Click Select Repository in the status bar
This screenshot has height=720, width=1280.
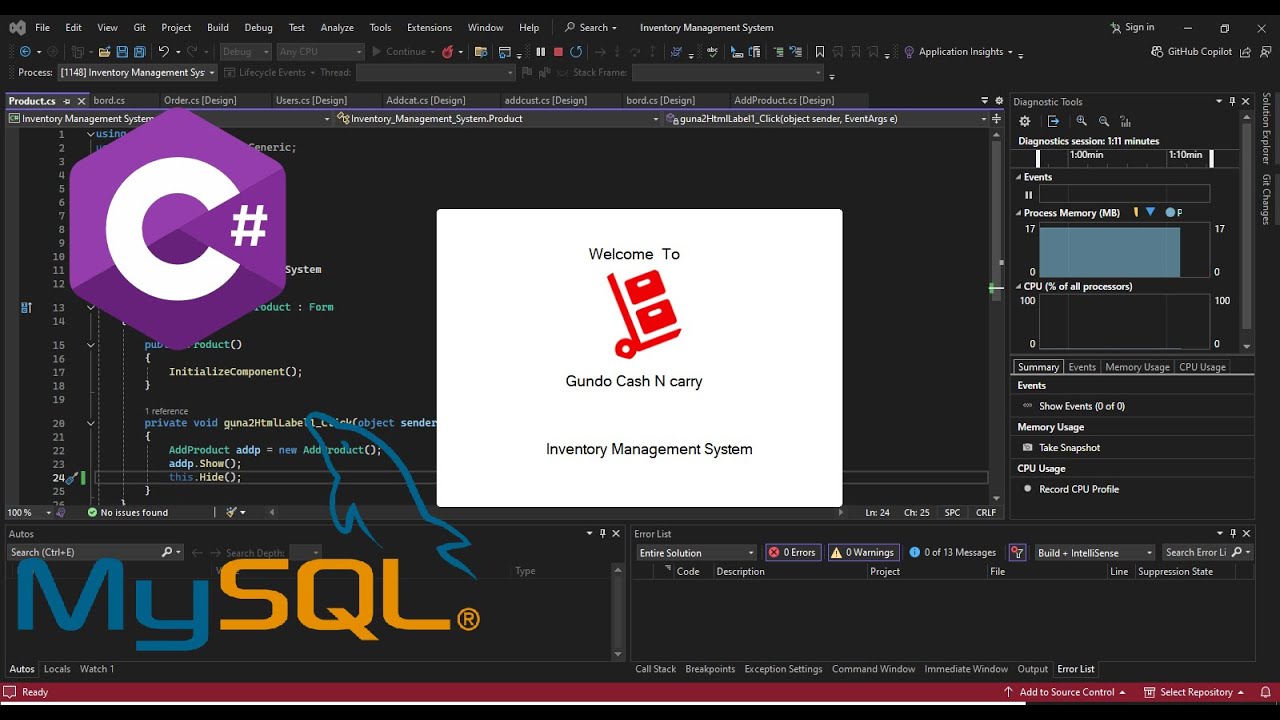click(1195, 692)
